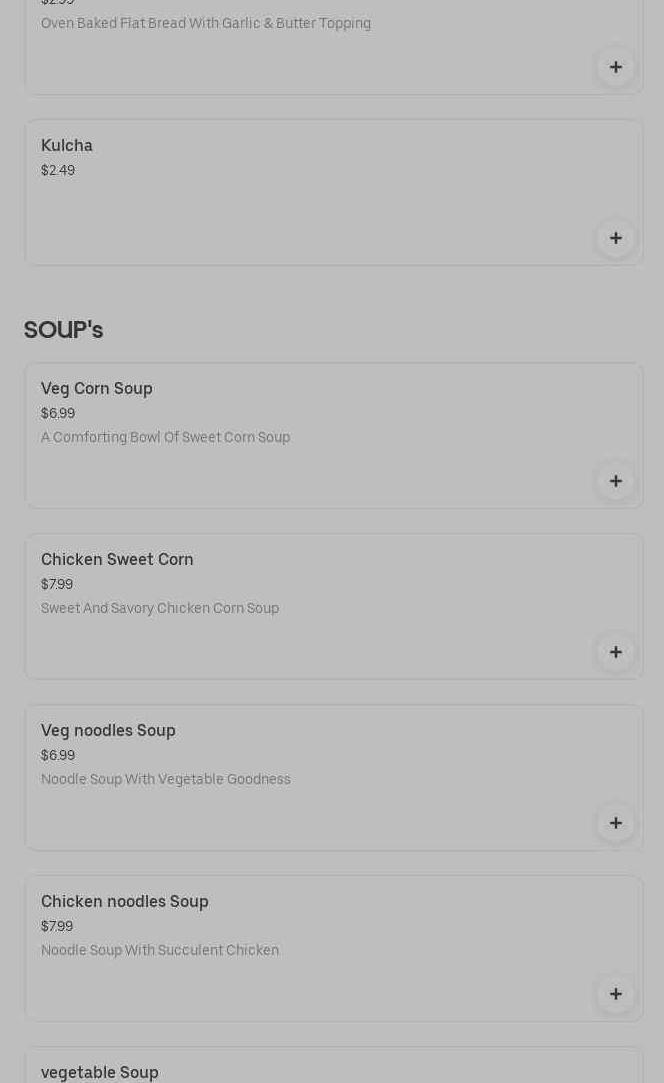Click 'A Comforting Bowl Of Sweet Corn Soup' description
The height and width of the screenshot is (1083, 664).
coord(165,438)
